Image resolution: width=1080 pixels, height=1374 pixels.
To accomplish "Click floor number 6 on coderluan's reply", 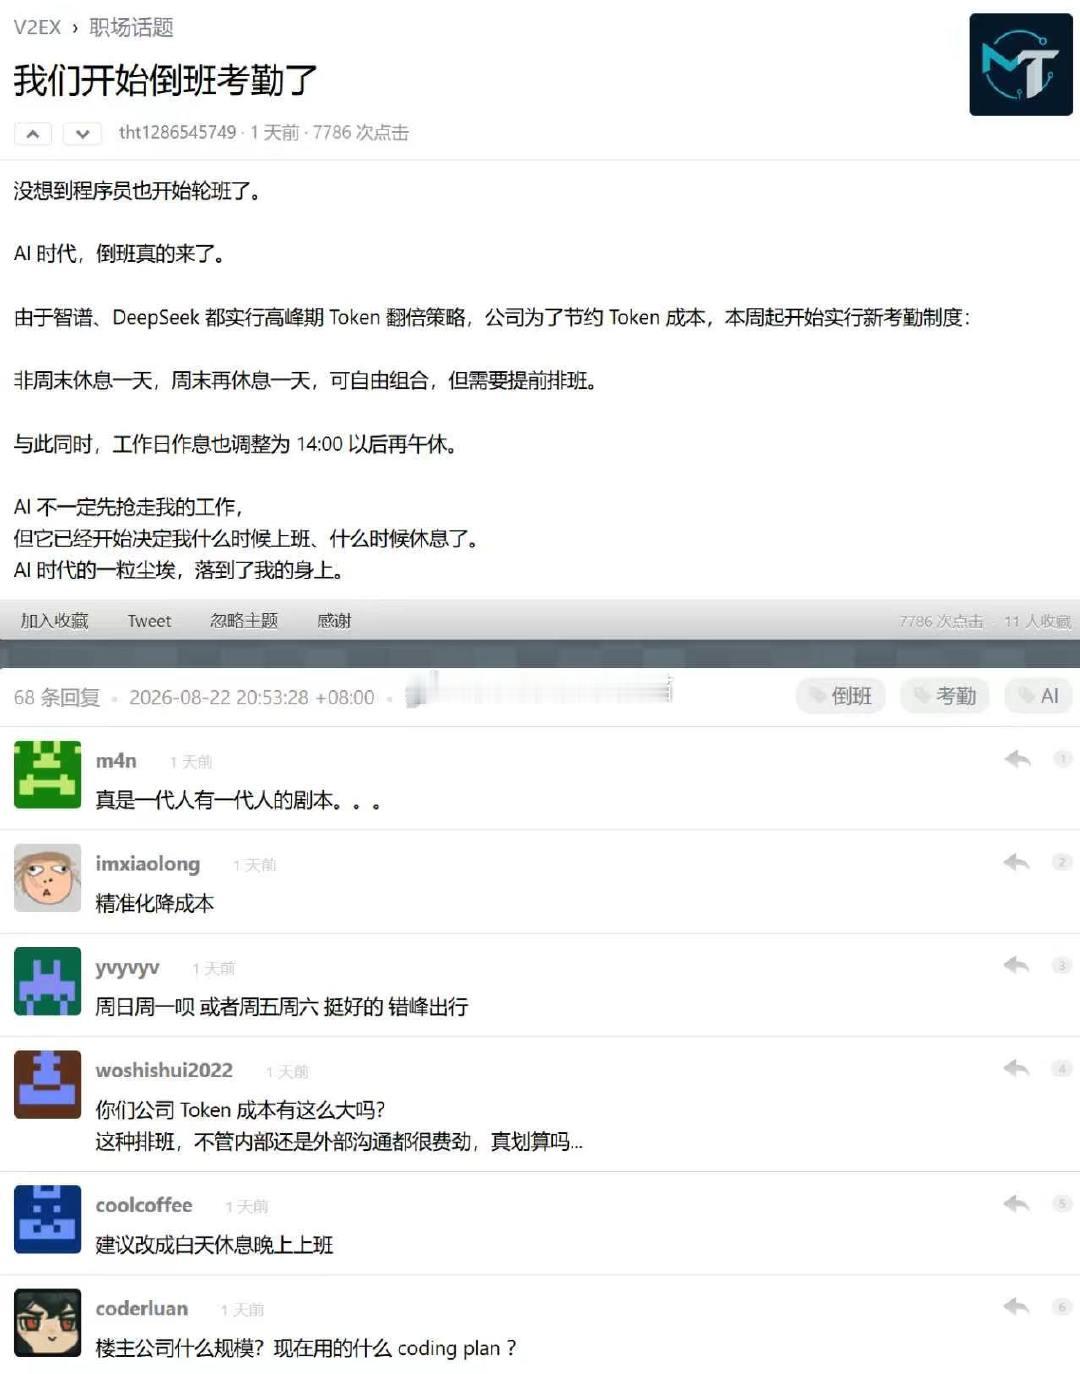I will point(1062,1306).
